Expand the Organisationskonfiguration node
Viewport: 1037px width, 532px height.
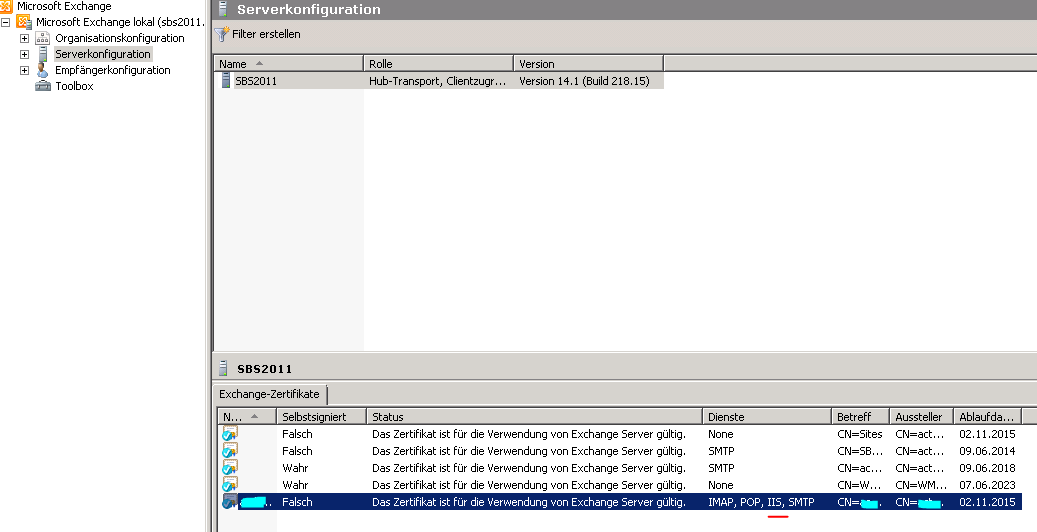click(25, 38)
